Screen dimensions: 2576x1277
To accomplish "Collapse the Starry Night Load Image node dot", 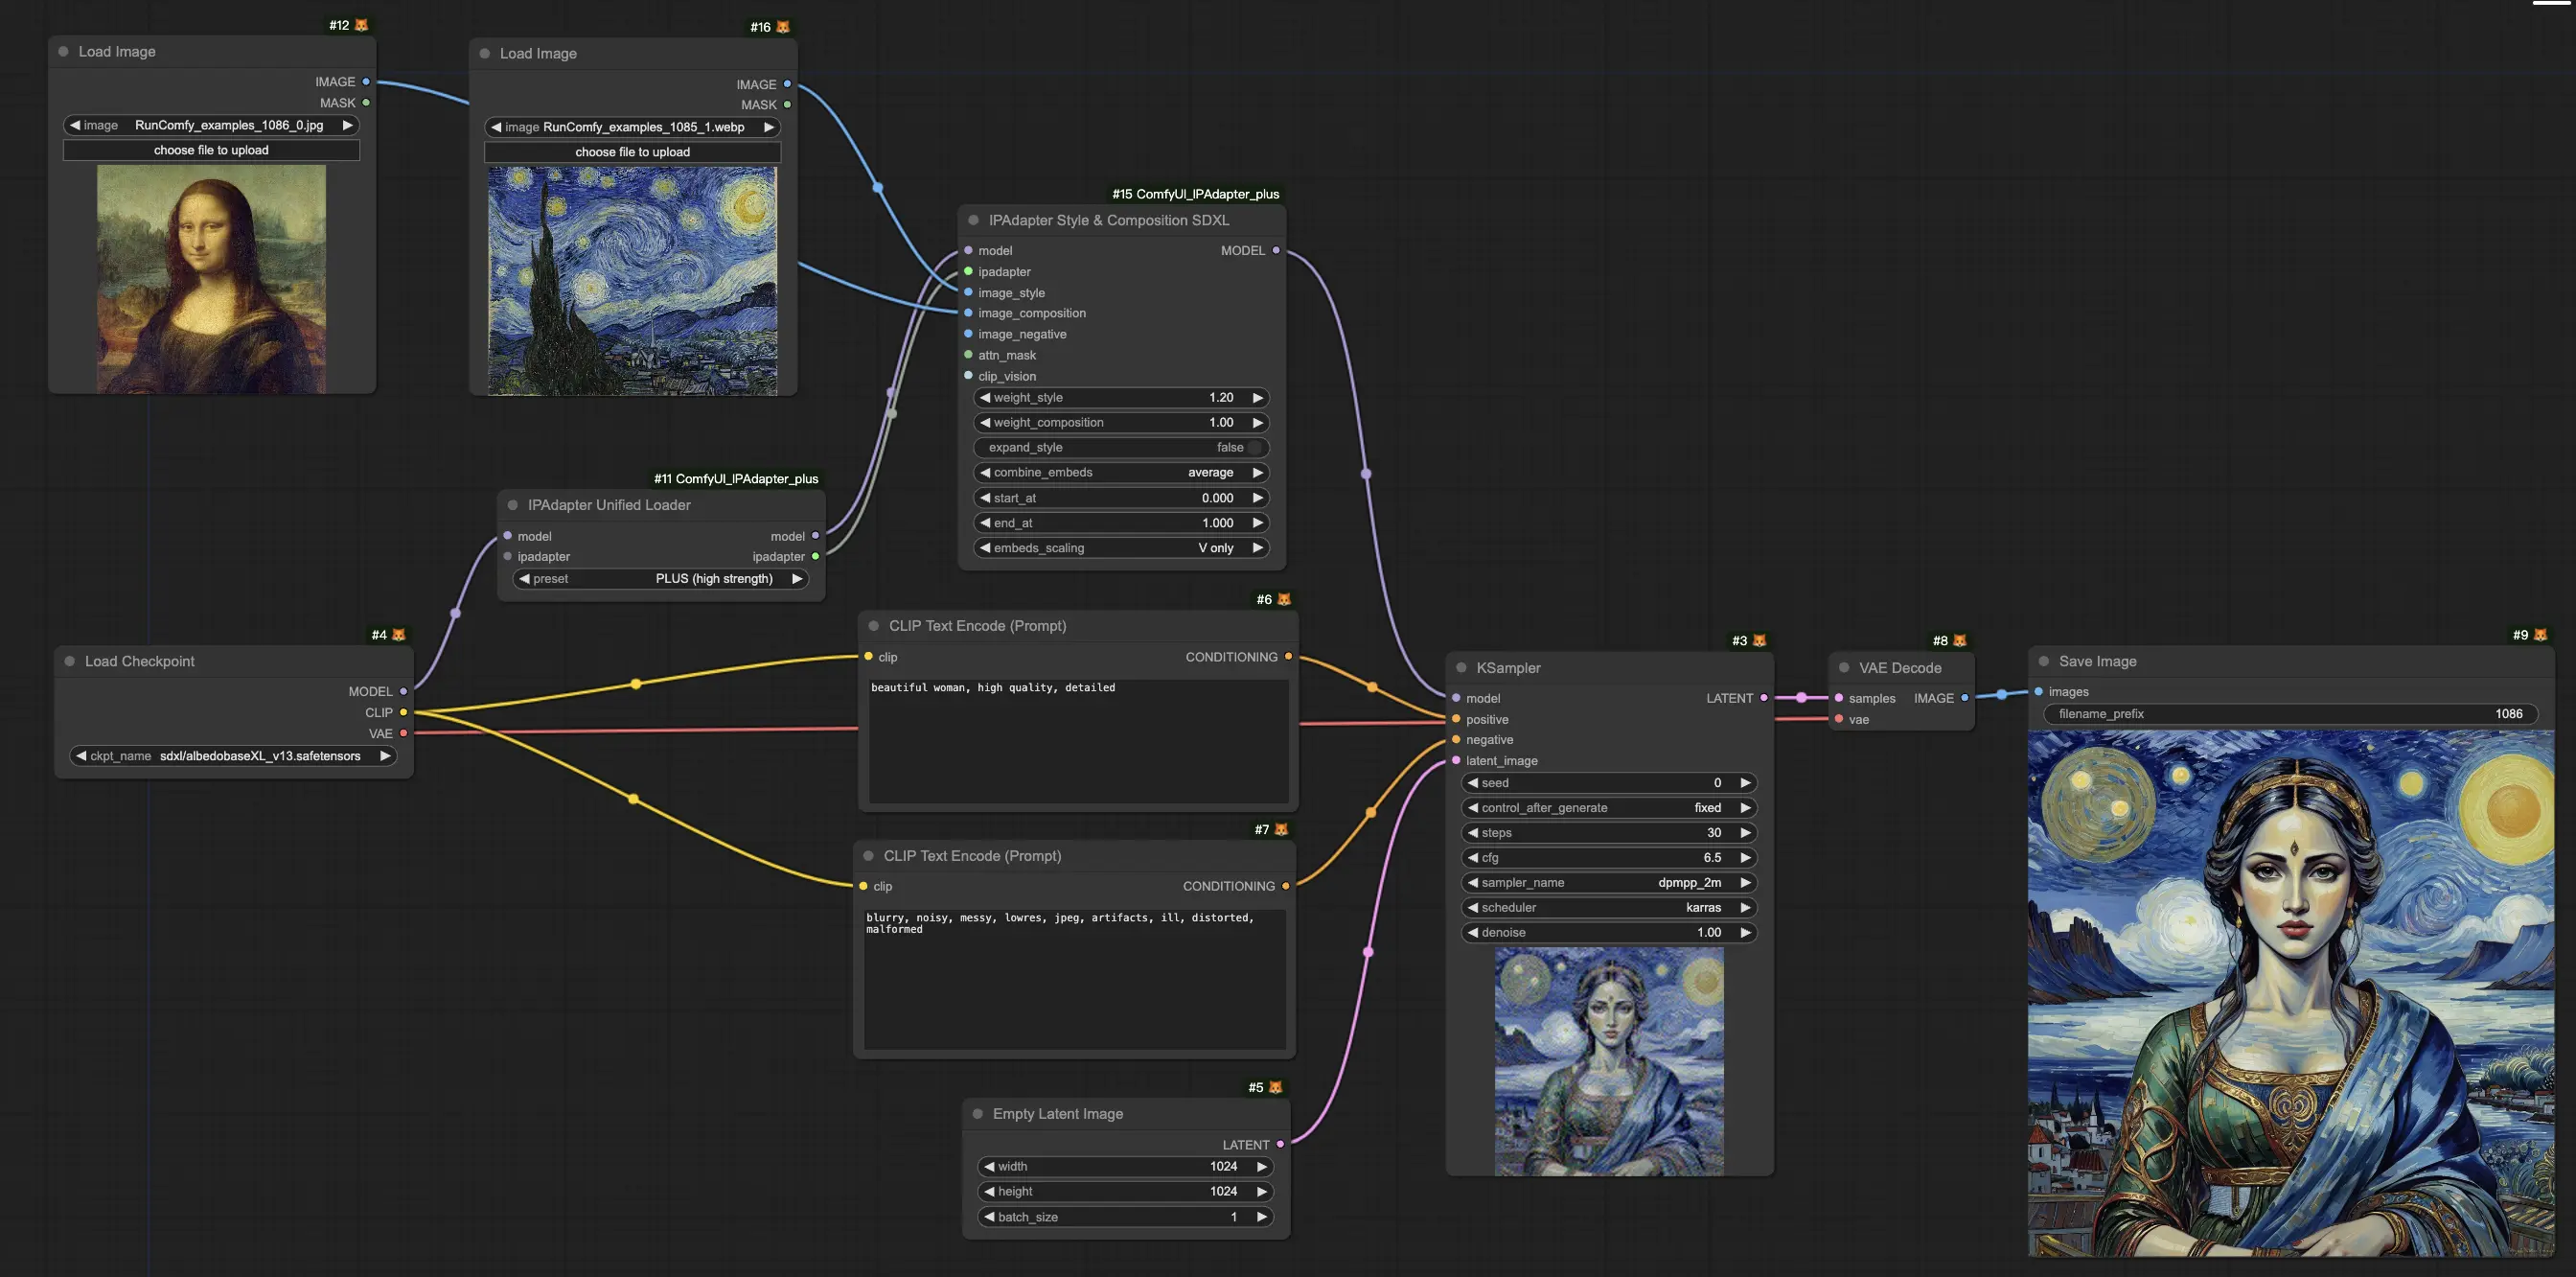I will pyautogui.click(x=485, y=53).
